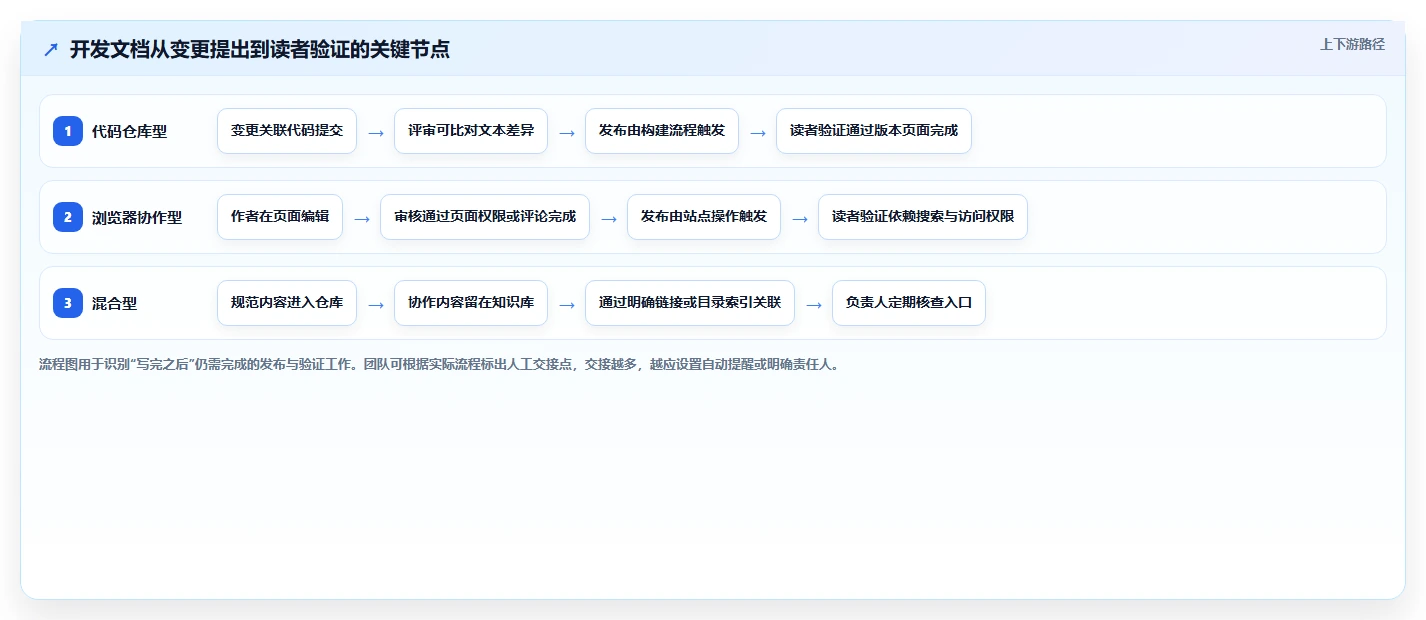Click the number 2 badge for 浏览器协作型

(x=68, y=217)
